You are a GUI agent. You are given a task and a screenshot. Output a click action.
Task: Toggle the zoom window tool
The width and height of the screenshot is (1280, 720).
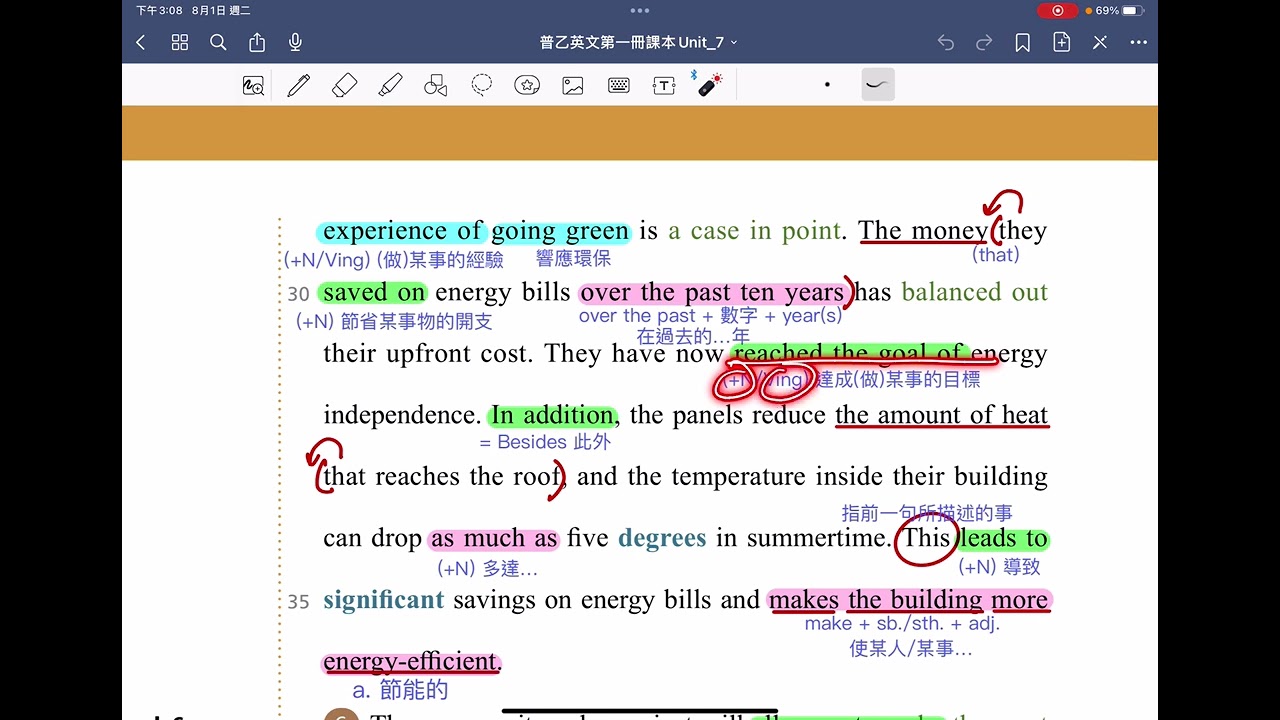(253, 85)
